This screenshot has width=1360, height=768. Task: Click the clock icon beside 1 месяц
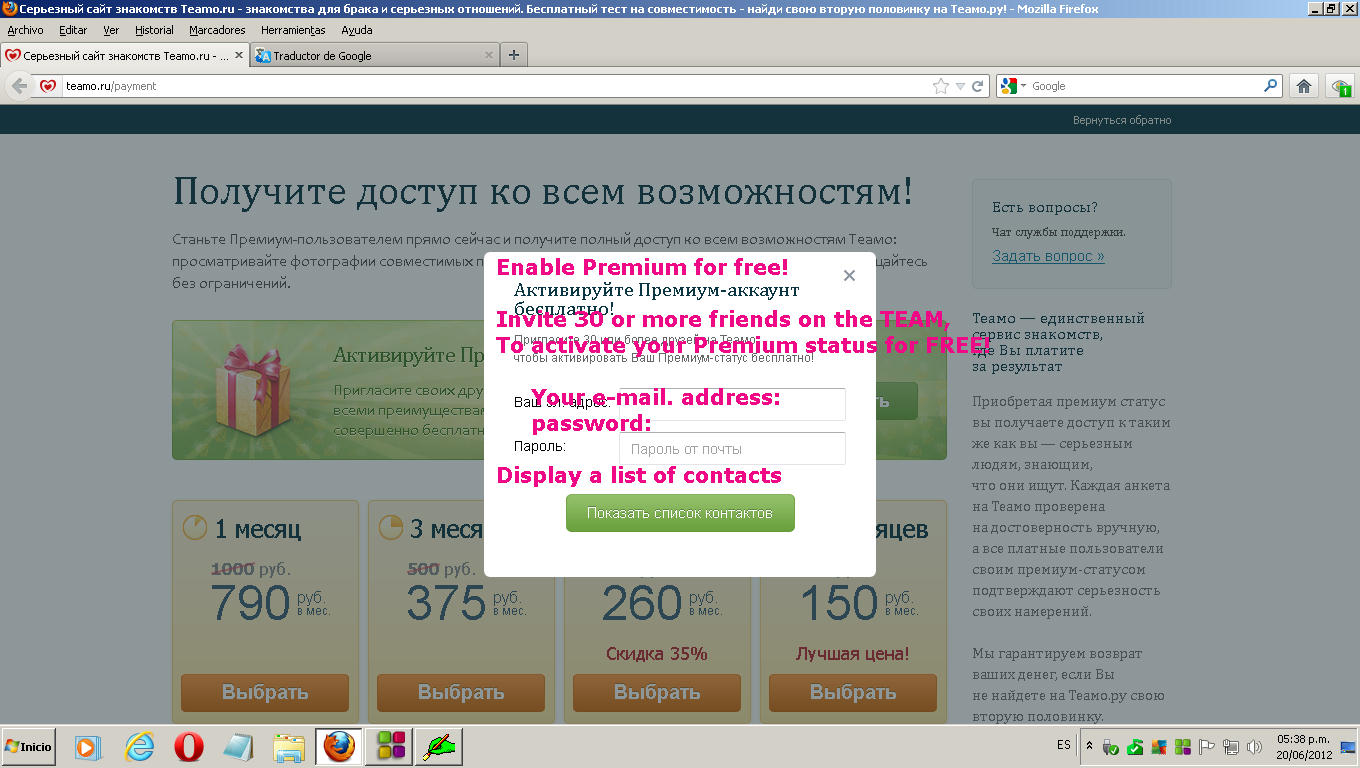click(195, 527)
